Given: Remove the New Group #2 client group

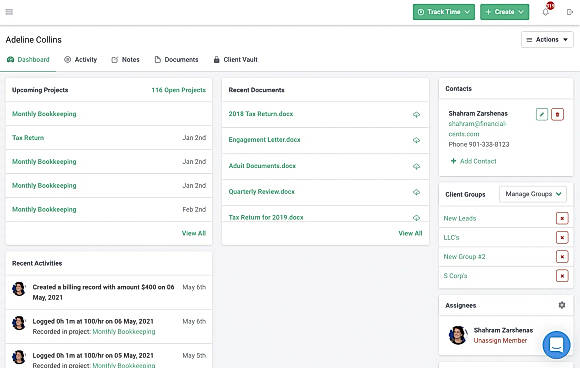Looking at the screenshot, I should coord(562,256).
